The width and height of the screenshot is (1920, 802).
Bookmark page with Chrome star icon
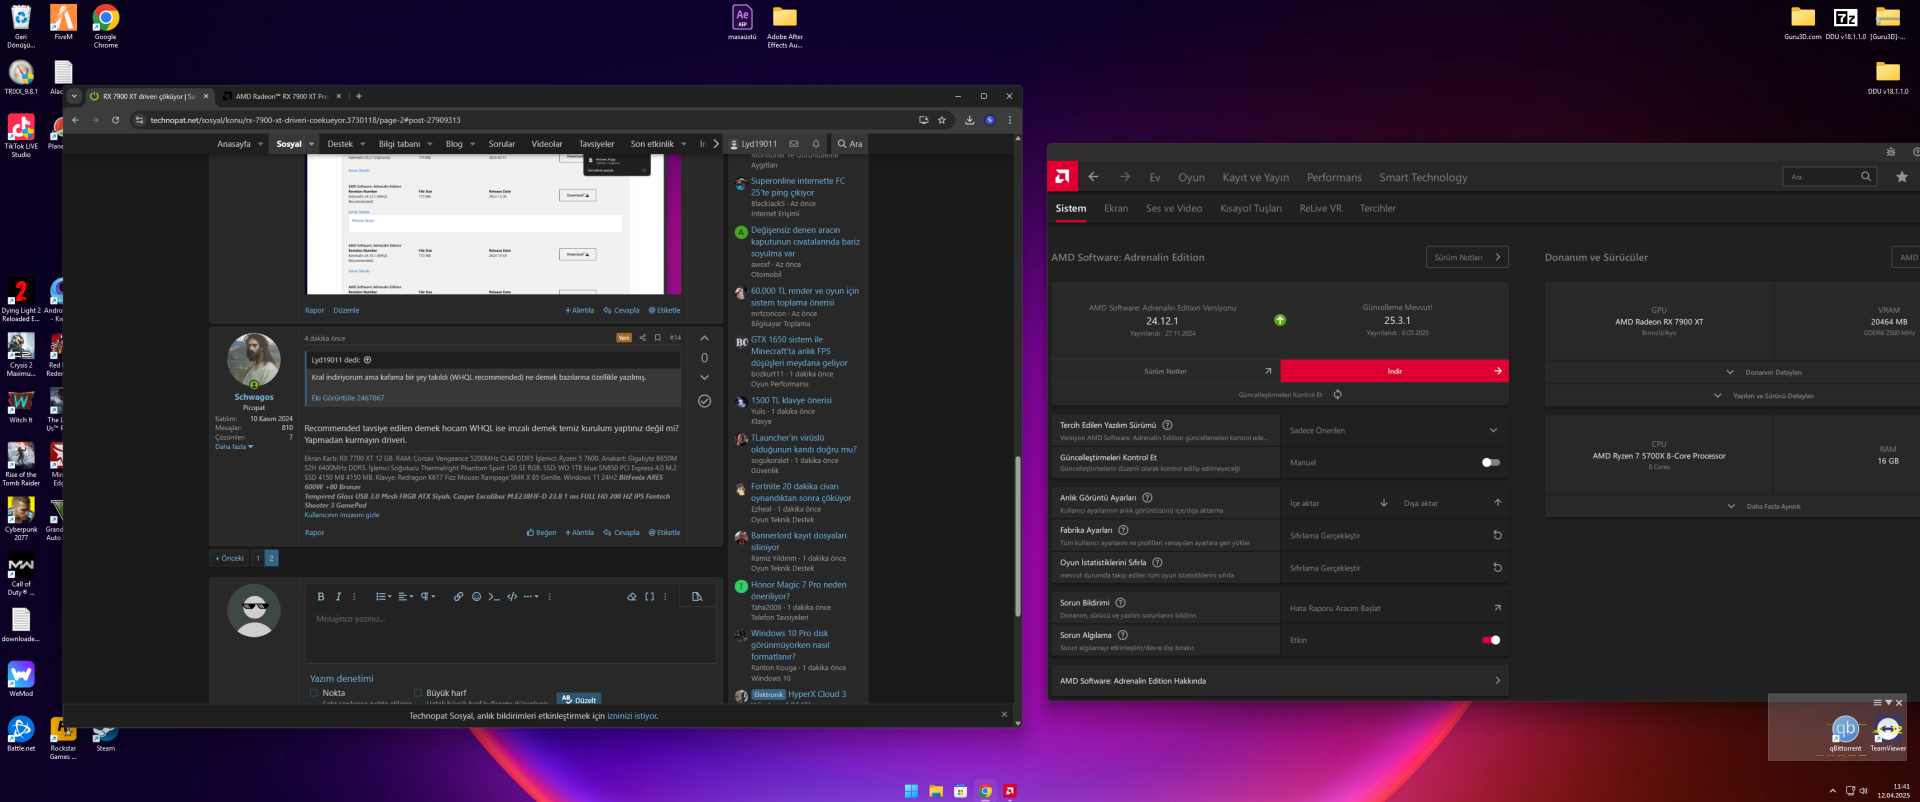coord(941,120)
